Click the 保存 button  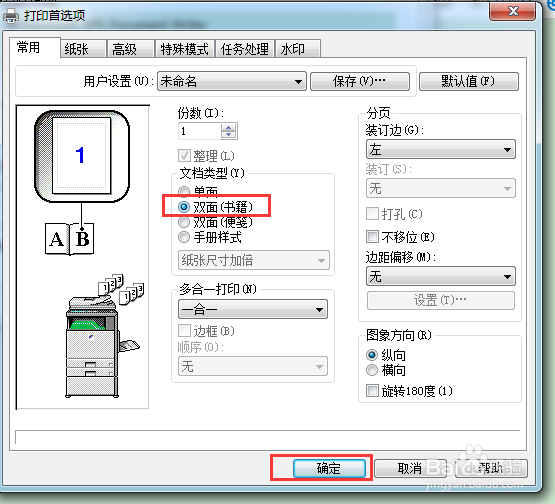coord(360,81)
